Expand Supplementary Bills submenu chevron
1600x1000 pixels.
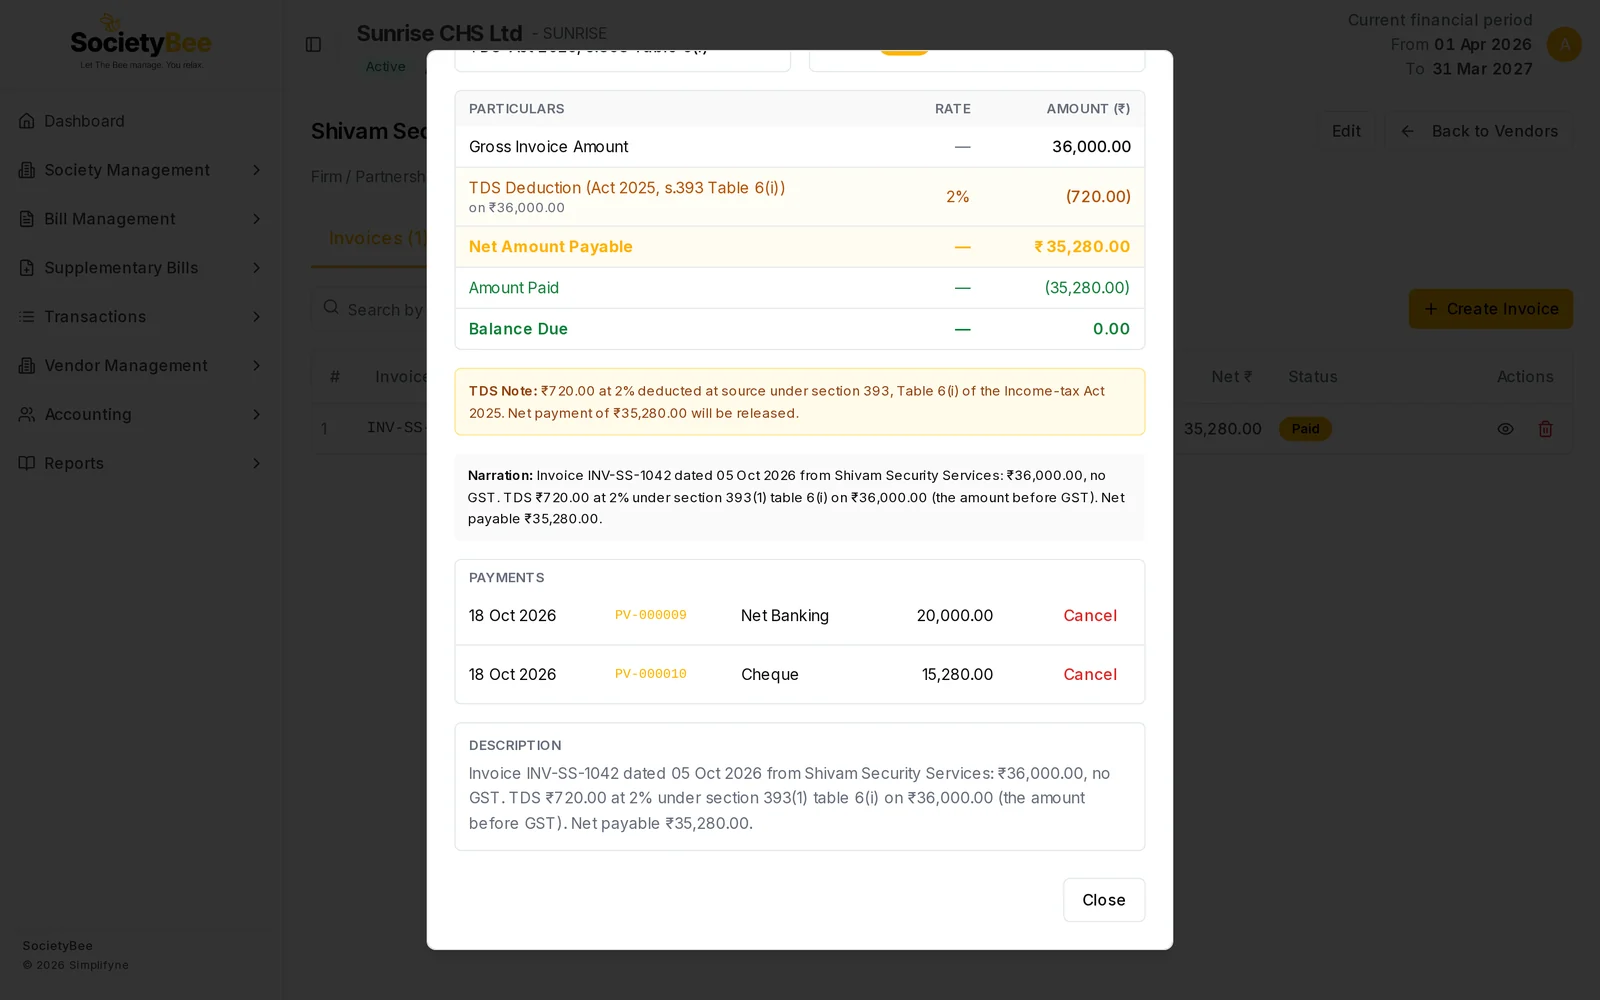(256, 268)
